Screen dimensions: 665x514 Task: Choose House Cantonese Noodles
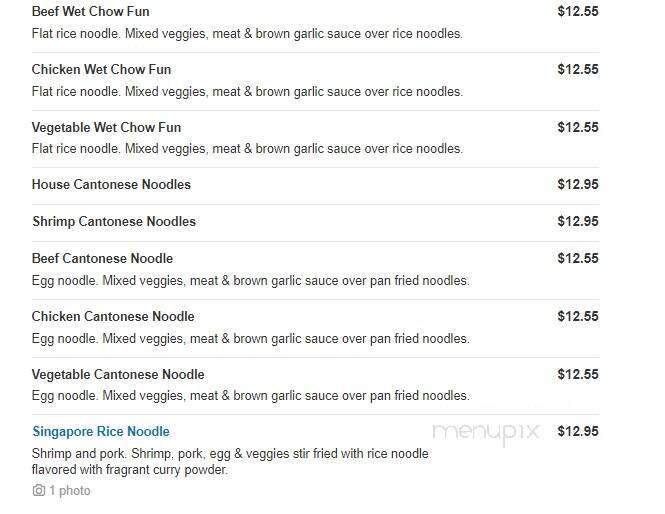click(111, 185)
